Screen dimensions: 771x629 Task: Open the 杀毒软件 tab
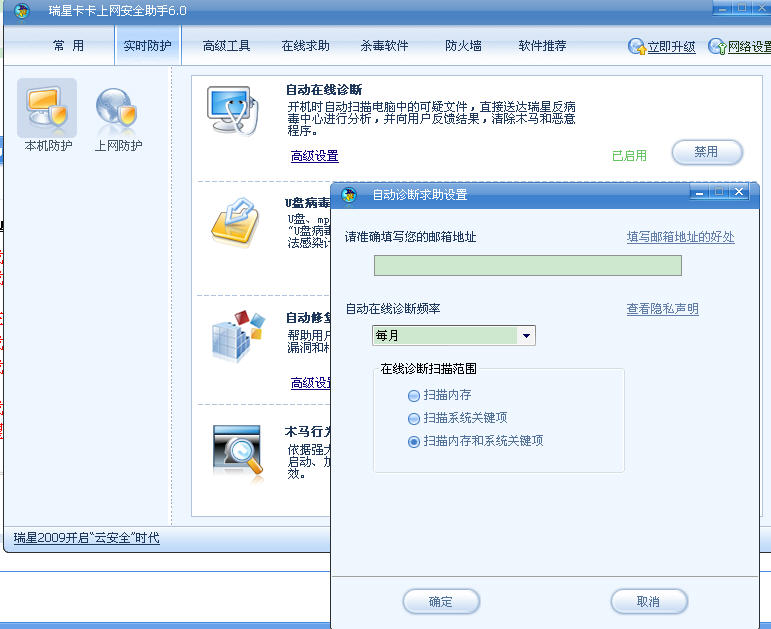(x=385, y=46)
